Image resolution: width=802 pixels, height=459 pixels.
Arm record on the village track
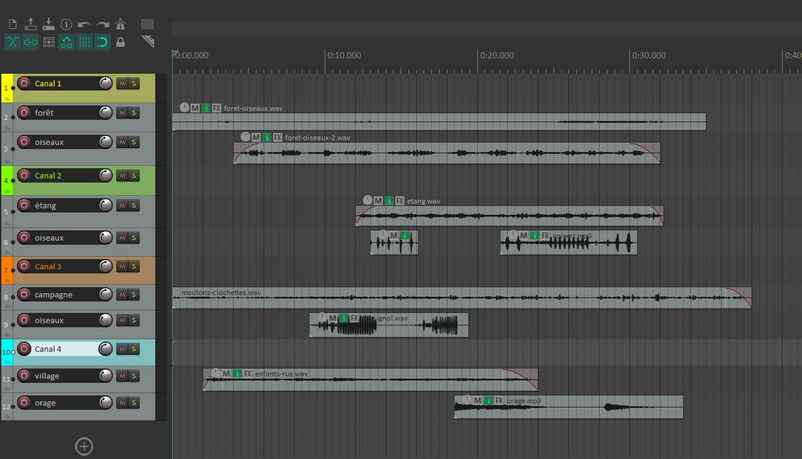point(24,378)
